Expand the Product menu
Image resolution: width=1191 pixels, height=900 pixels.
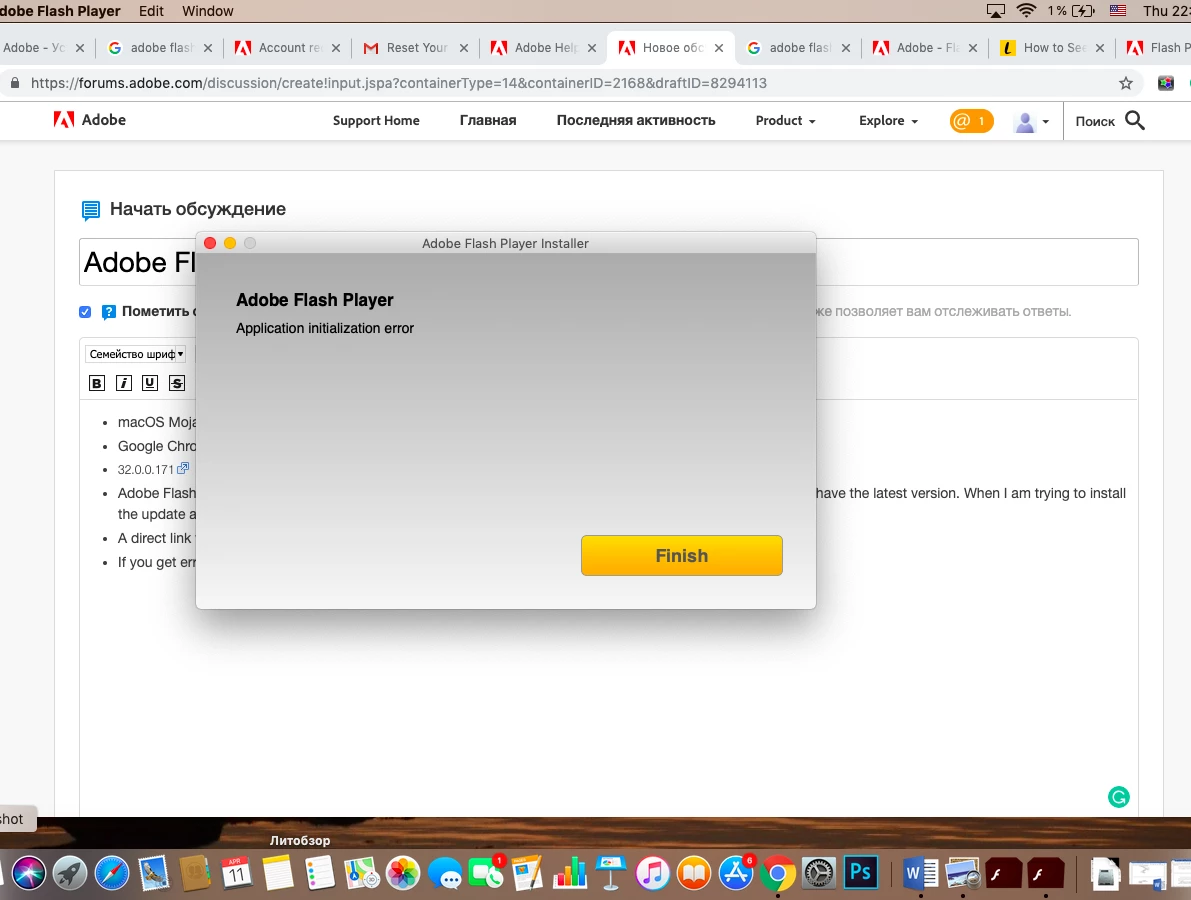785,121
